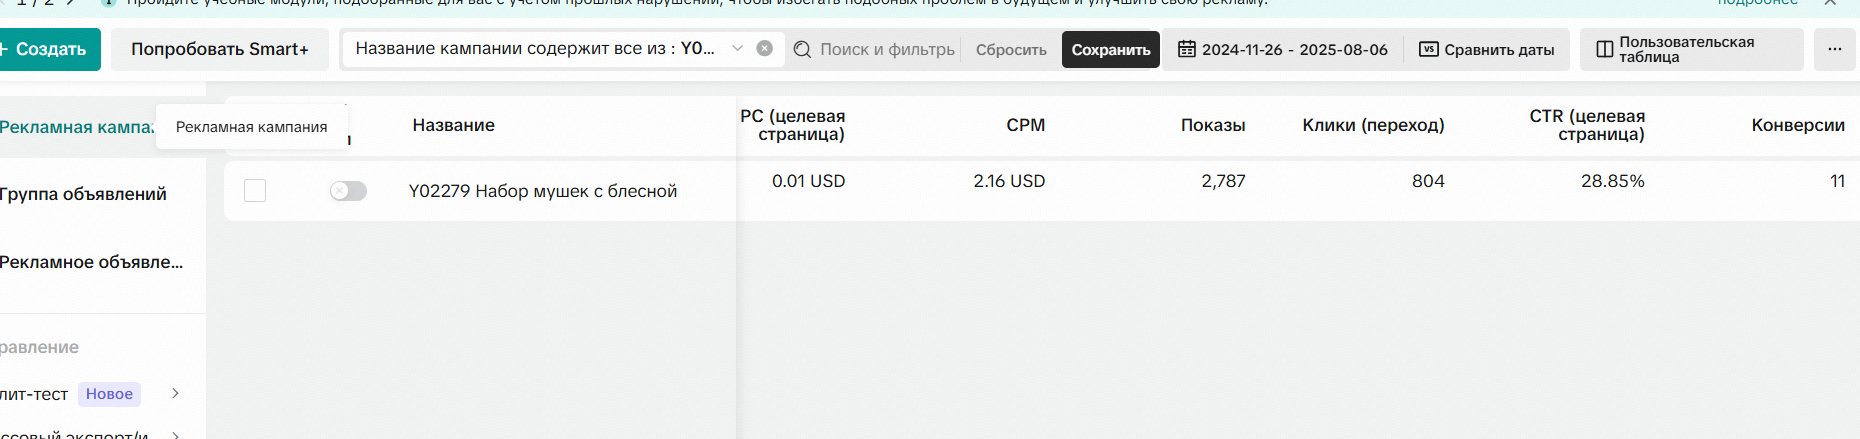Open the three-dot more options menu

[x=1834, y=49]
